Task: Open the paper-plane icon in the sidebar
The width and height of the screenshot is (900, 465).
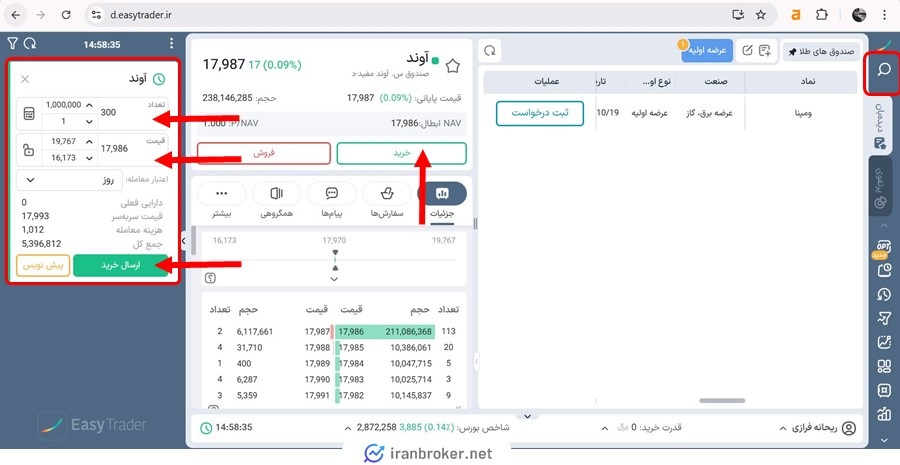Action: tap(884, 319)
